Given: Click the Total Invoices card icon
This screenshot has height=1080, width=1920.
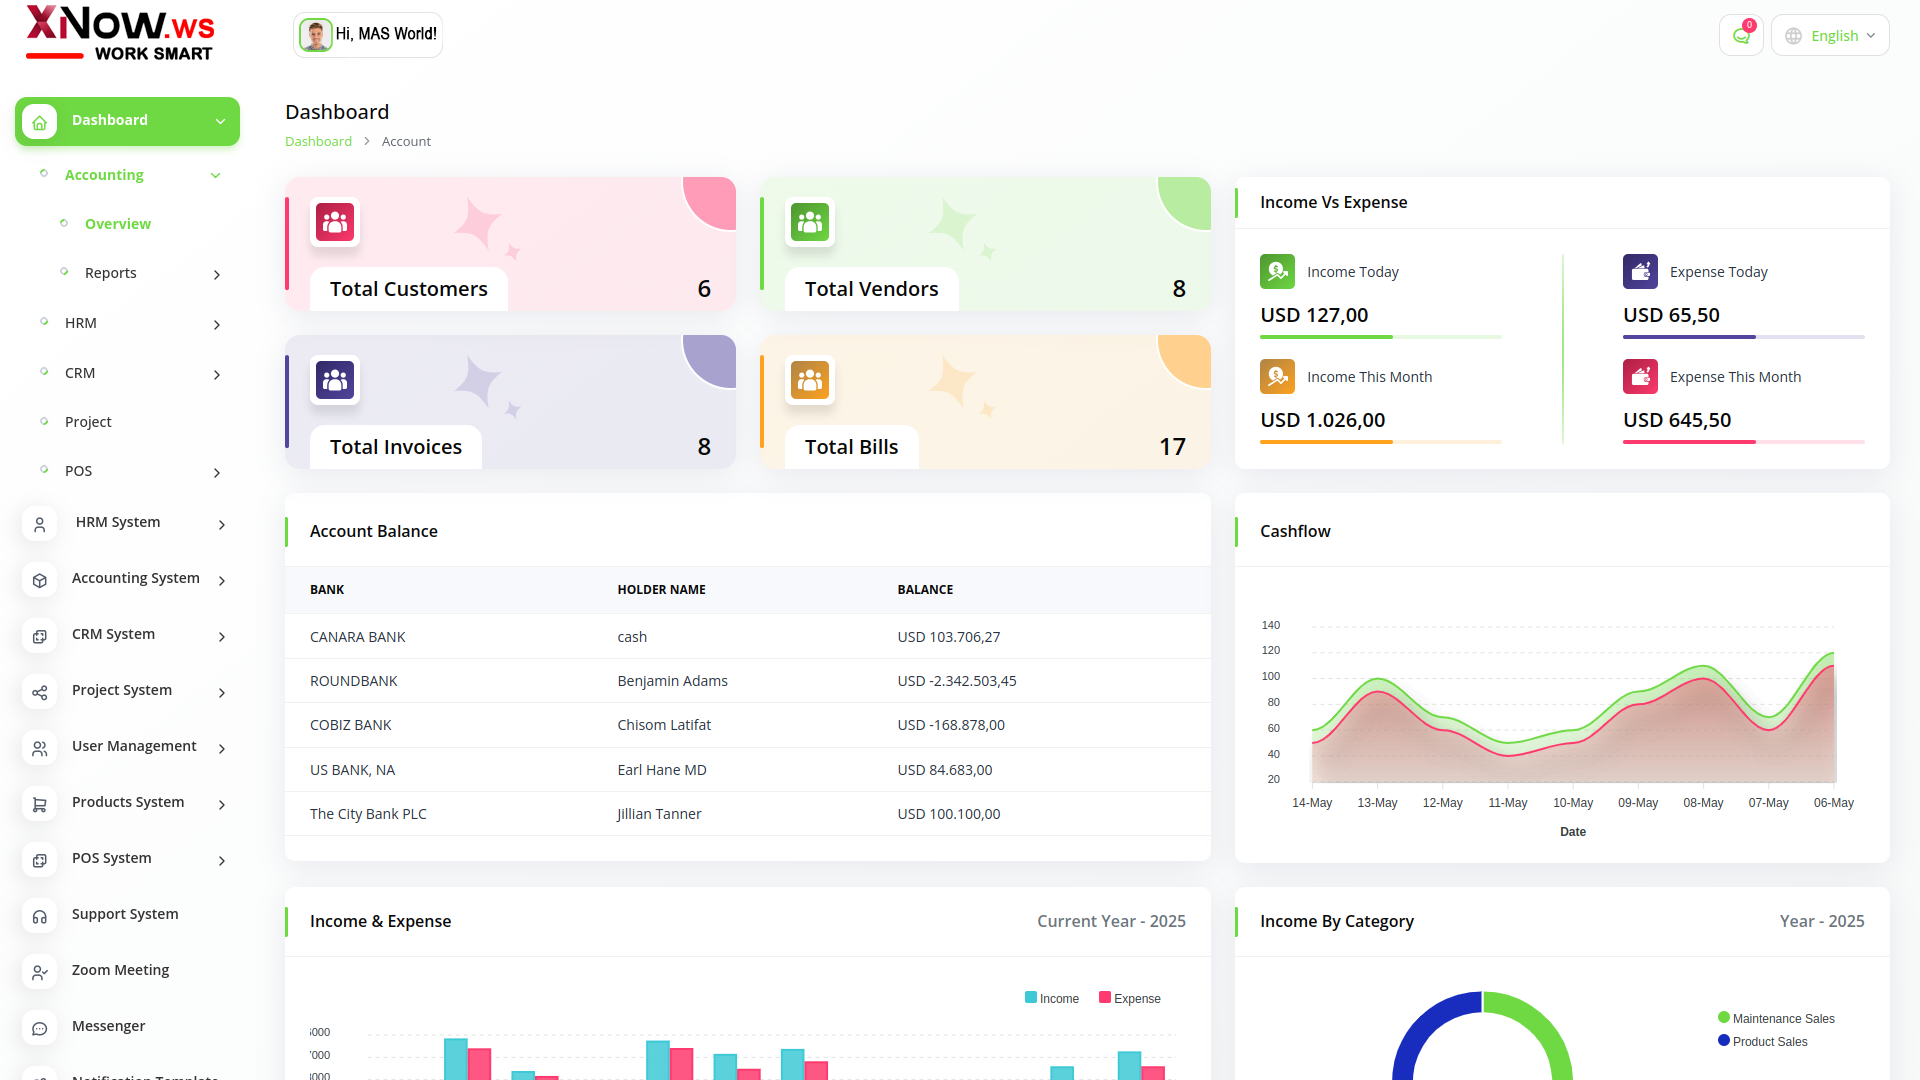Looking at the screenshot, I should coord(335,380).
